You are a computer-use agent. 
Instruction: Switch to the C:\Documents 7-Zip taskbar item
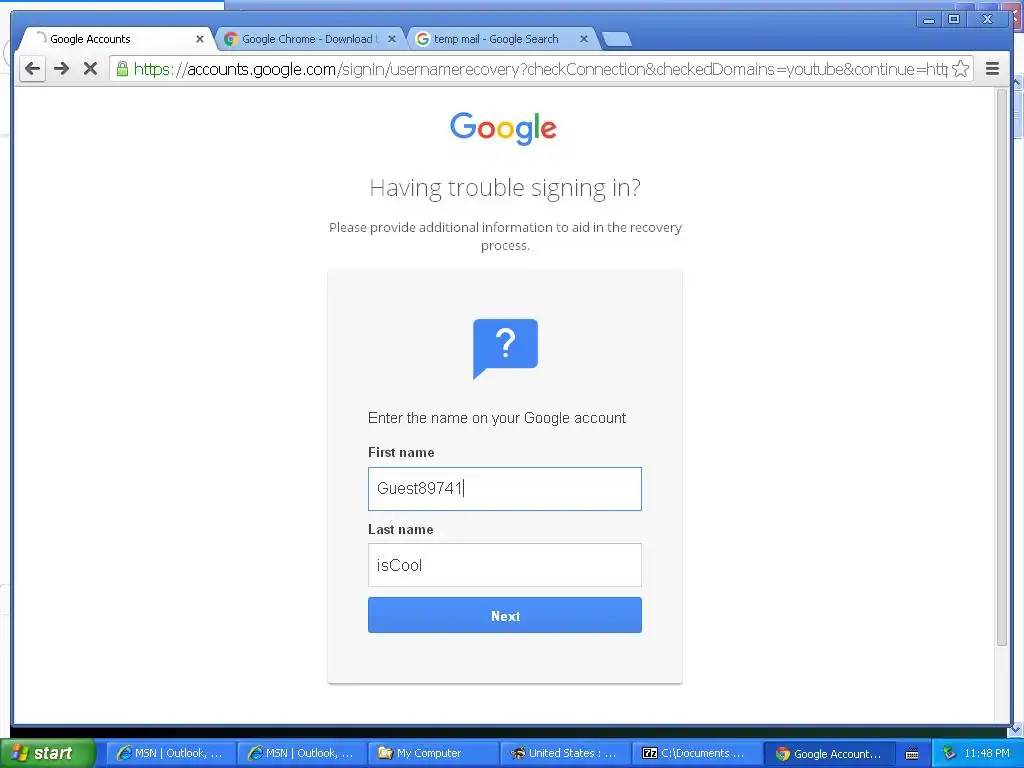click(x=696, y=753)
